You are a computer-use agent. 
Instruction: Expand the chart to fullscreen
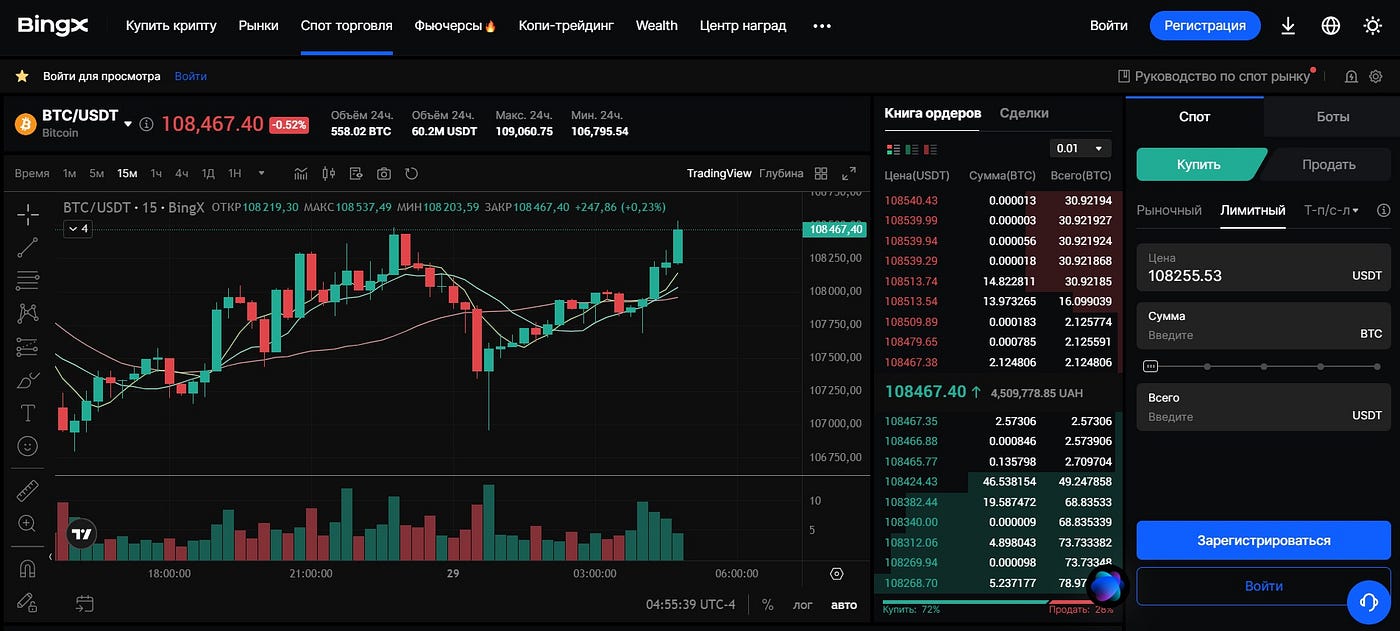pyautogui.click(x=849, y=173)
